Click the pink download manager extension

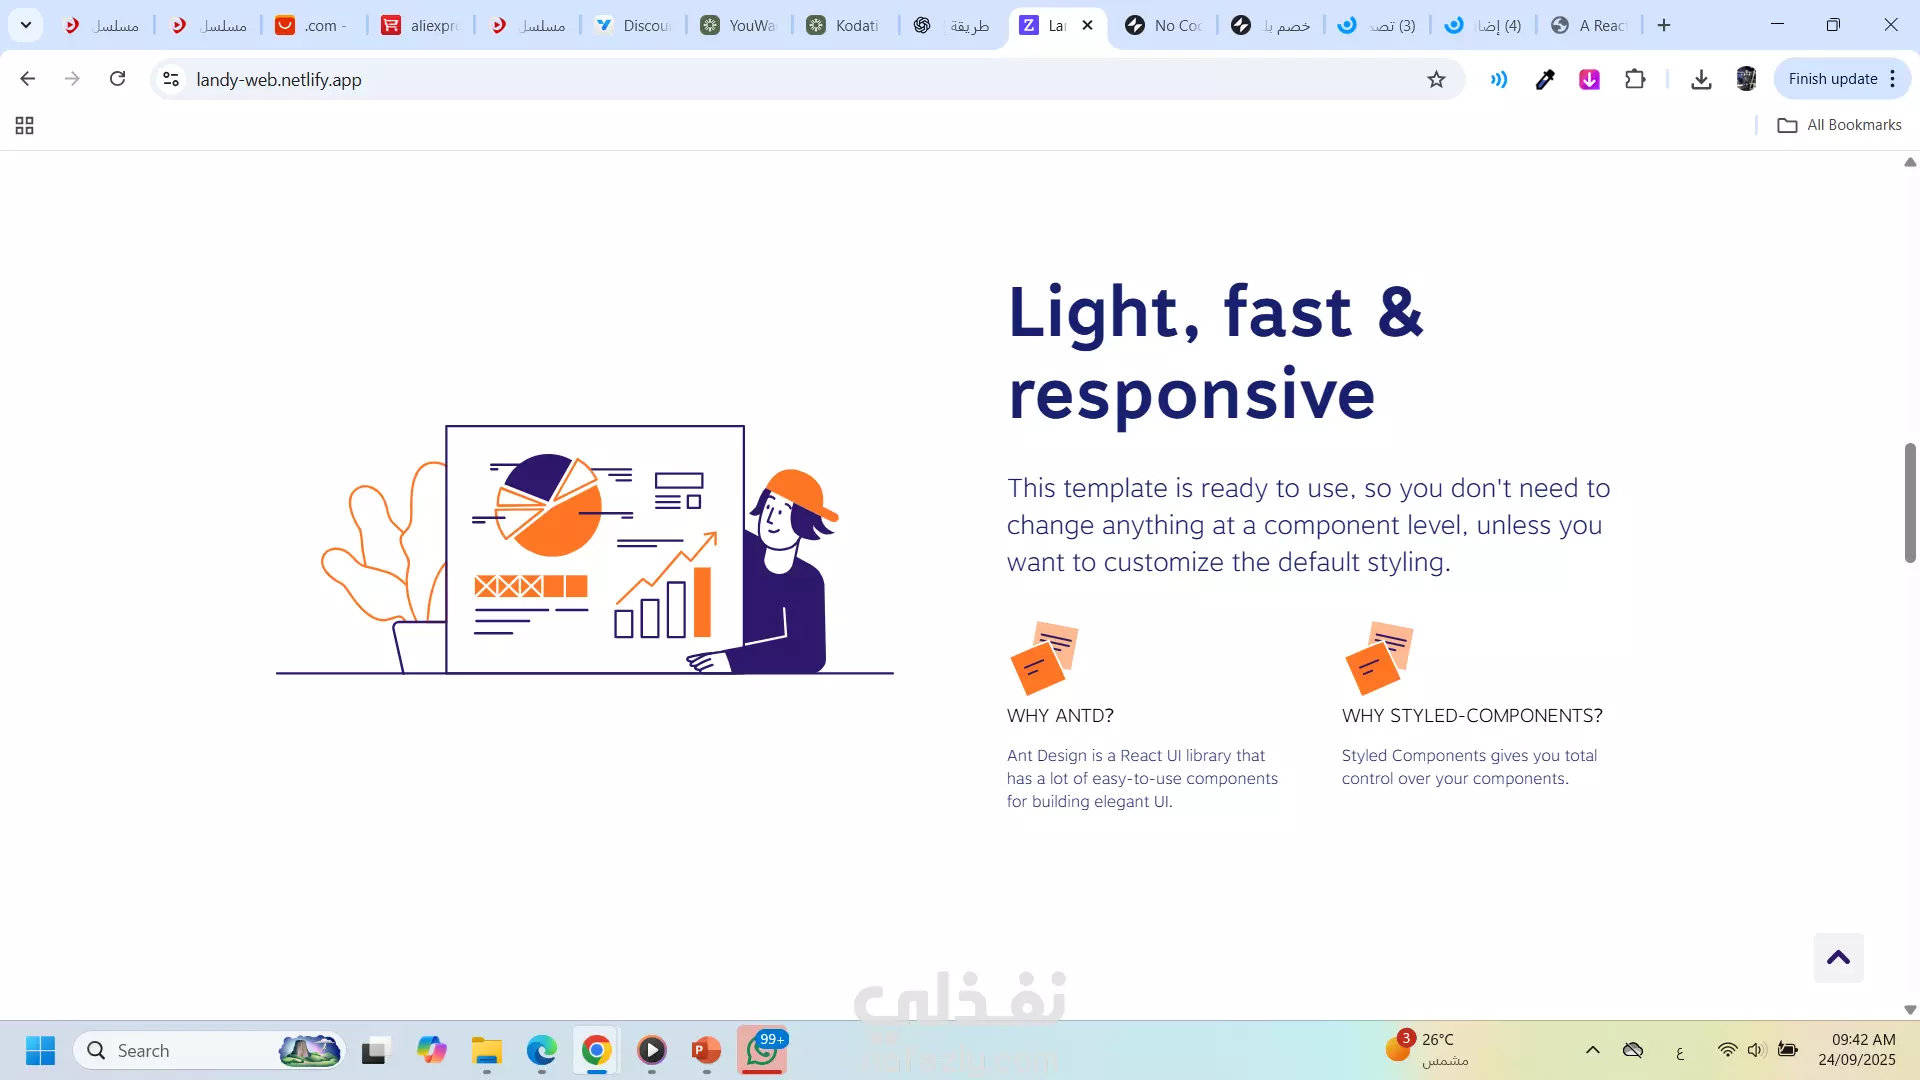1589,80
